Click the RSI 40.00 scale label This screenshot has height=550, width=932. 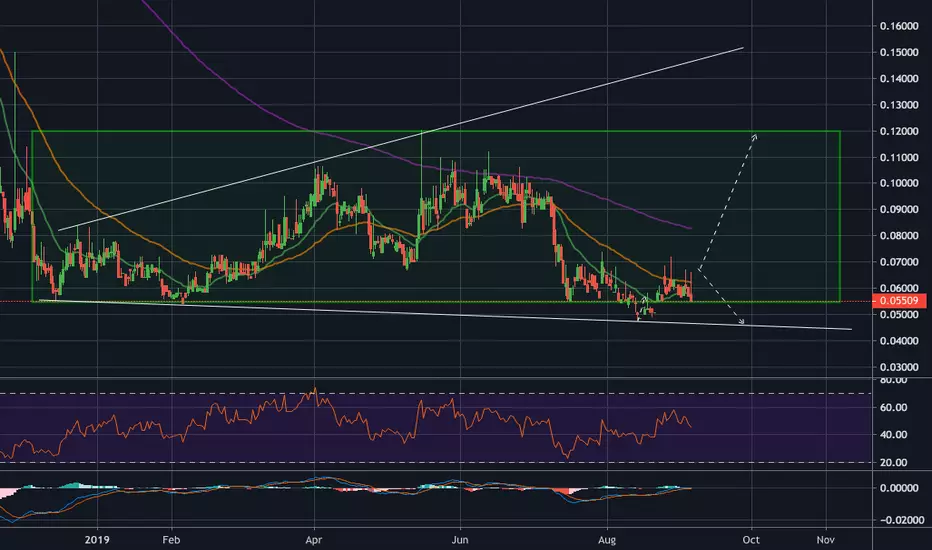click(893, 435)
